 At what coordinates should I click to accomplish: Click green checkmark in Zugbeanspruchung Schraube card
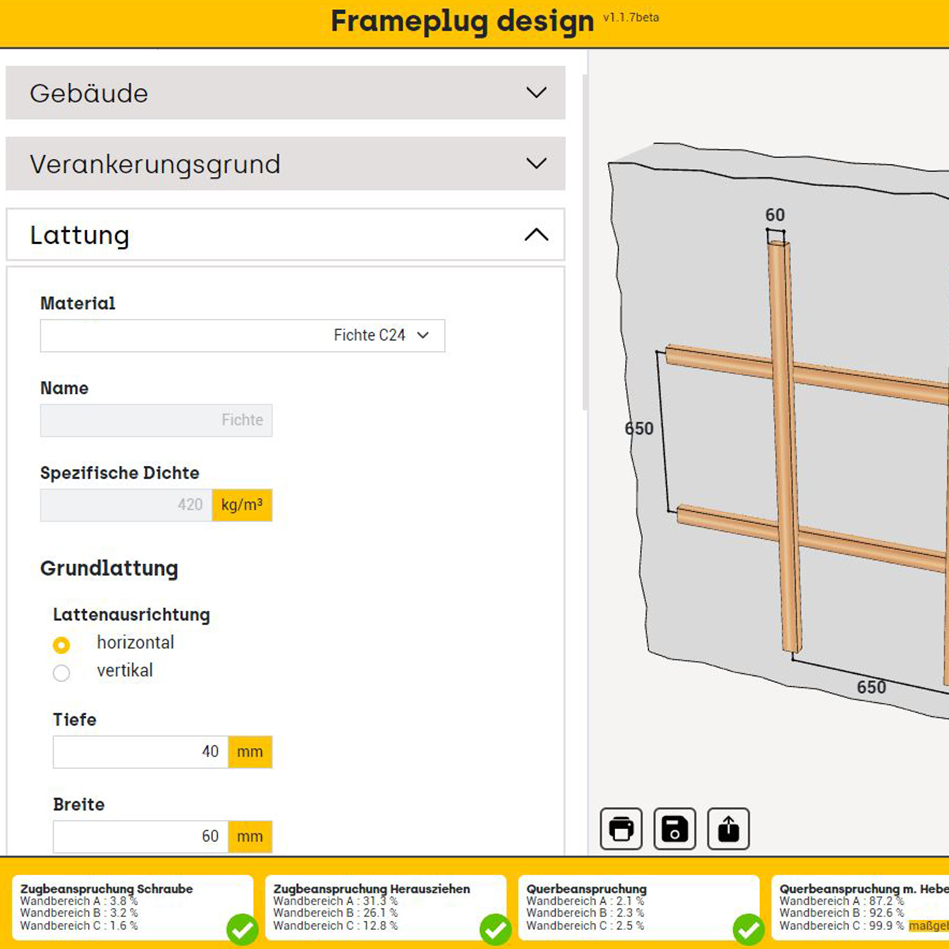(241, 929)
